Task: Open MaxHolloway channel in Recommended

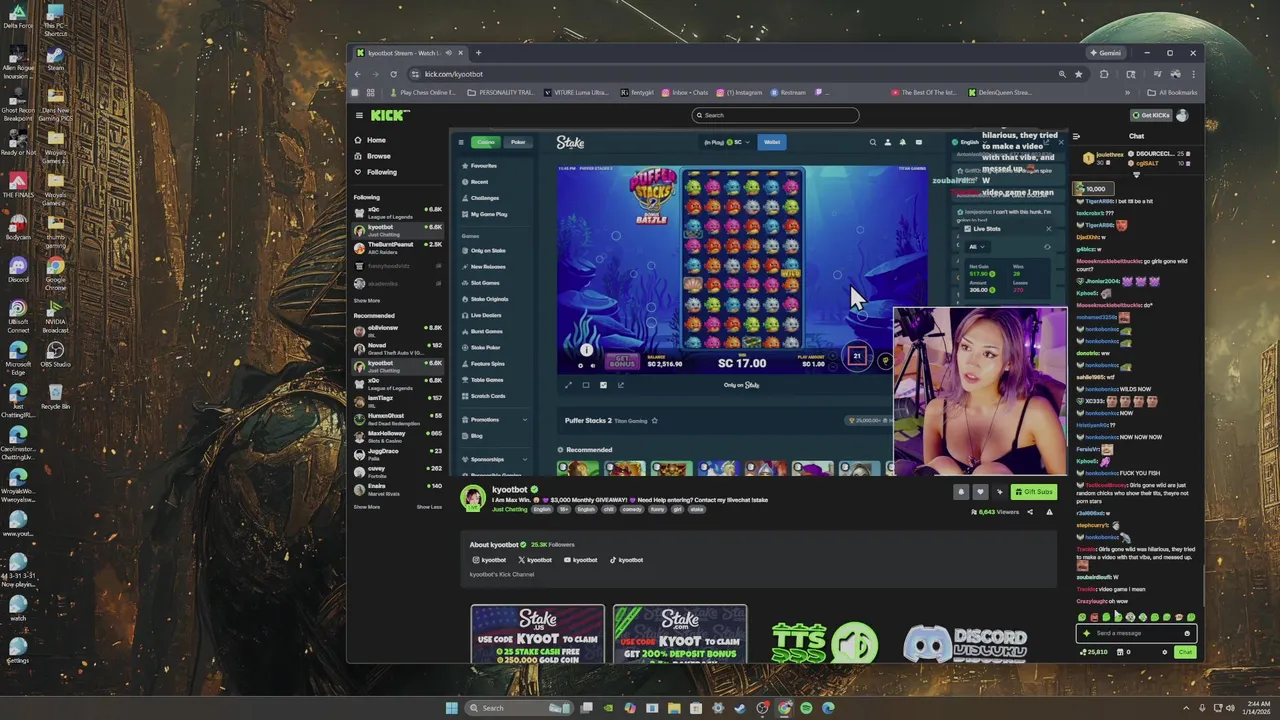Action: coord(398,436)
